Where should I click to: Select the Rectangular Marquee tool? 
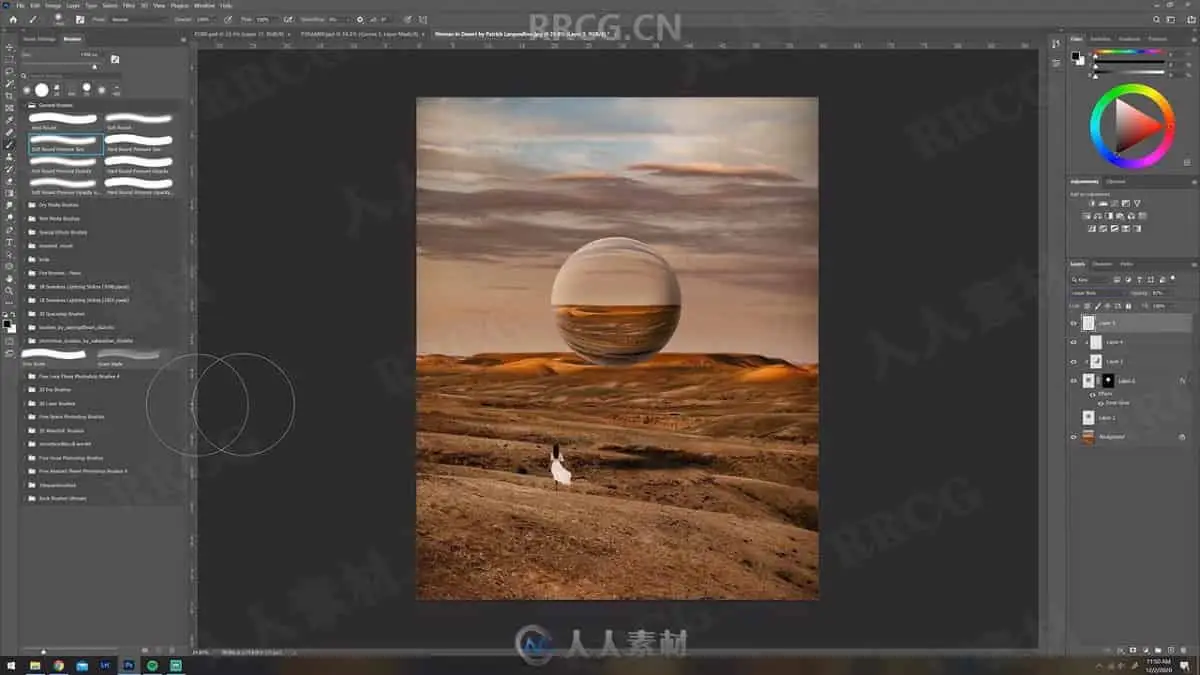coord(10,59)
